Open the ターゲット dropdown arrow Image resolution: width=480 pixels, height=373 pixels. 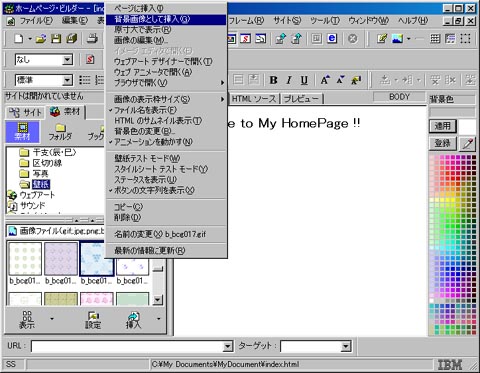[346, 346]
